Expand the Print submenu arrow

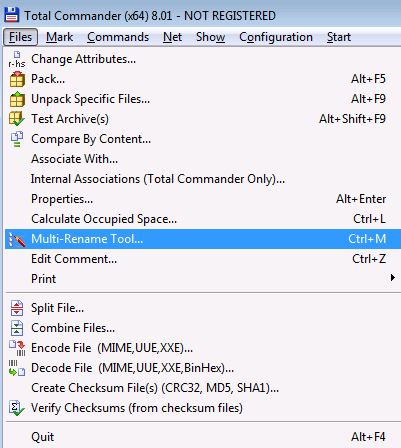tap(393, 277)
